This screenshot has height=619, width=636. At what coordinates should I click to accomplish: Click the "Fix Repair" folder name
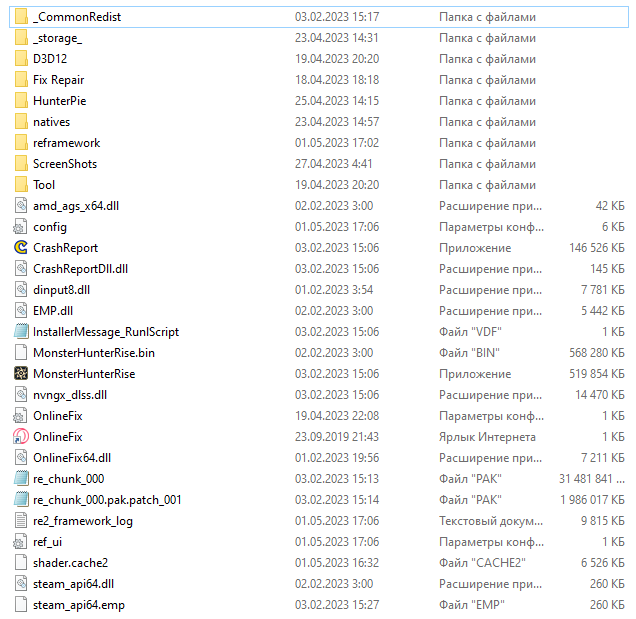coord(58,80)
